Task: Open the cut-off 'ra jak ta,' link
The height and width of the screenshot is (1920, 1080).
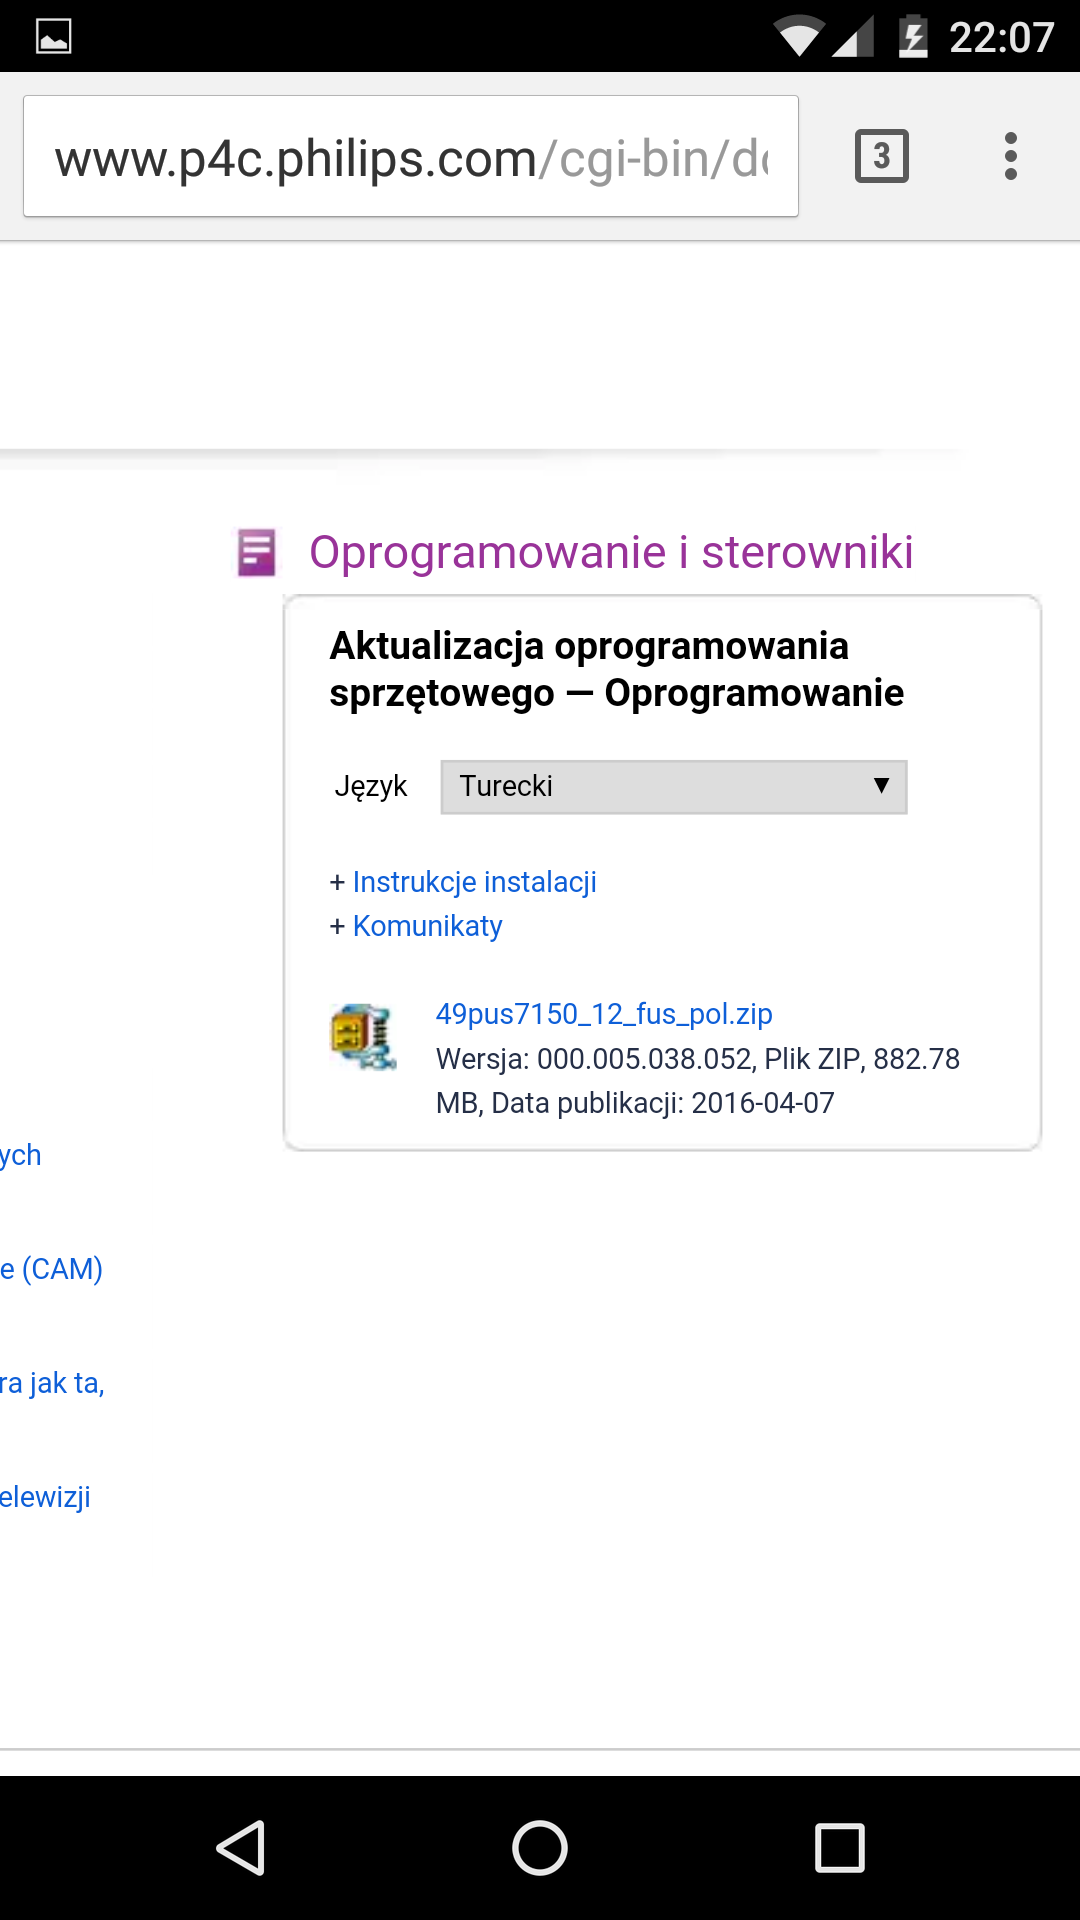Action: (x=52, y=1383)
